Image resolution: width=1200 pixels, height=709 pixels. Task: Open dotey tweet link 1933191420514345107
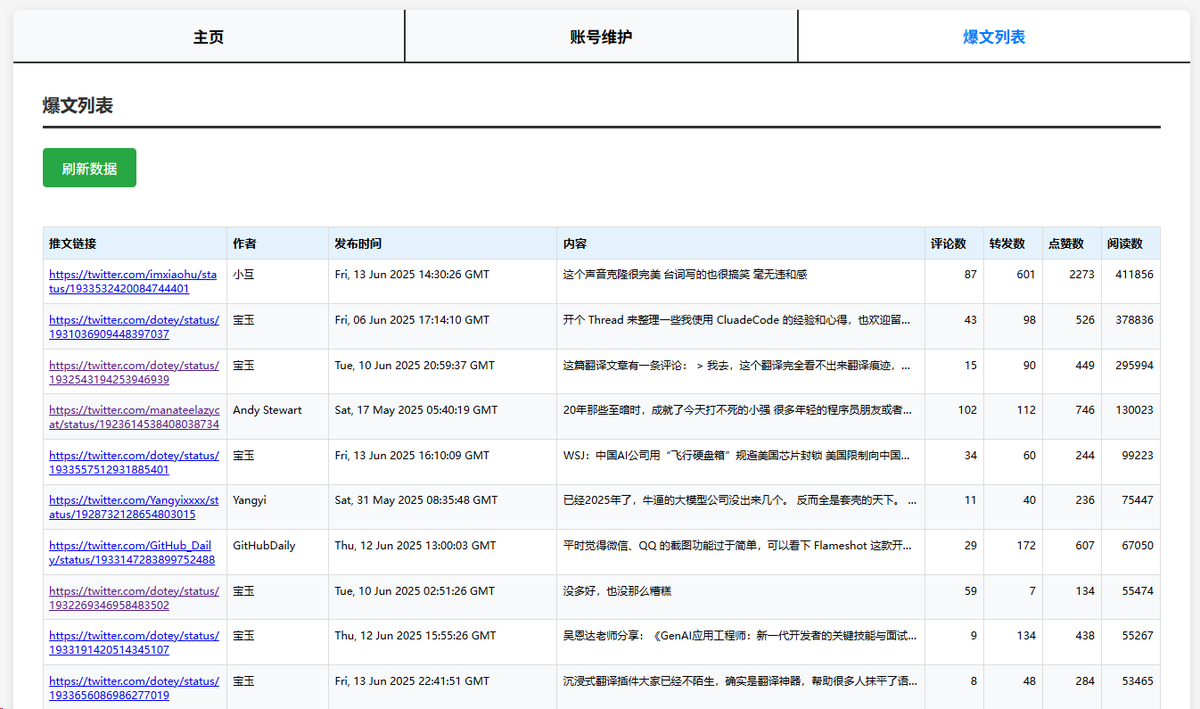pos(133,643)
